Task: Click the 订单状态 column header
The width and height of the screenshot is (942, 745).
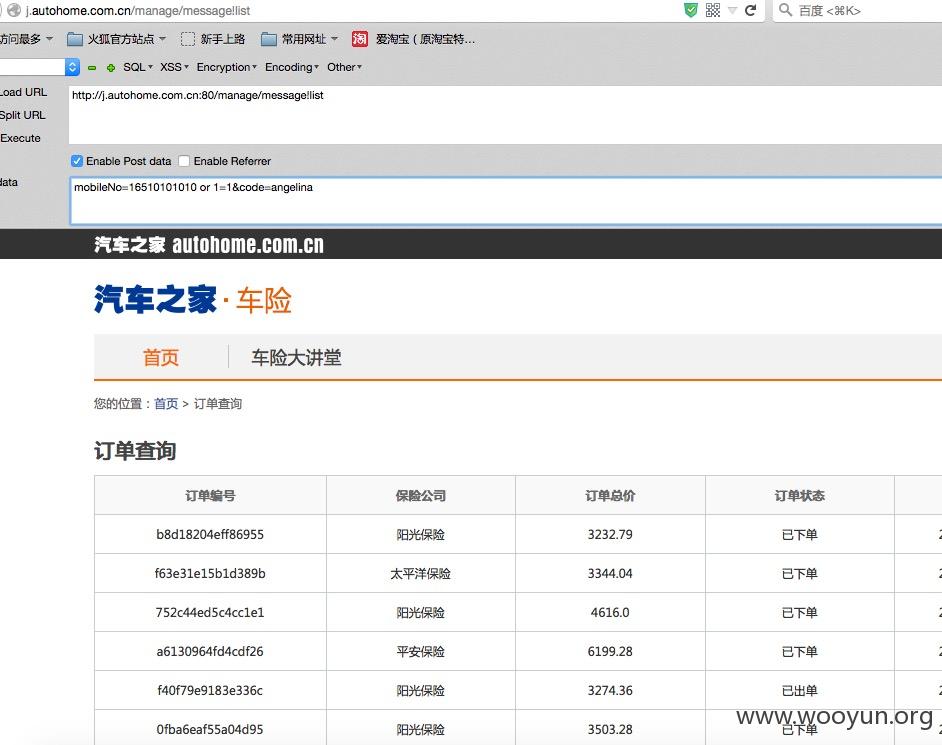Action: pyautogui.click(x=800, y=496)
